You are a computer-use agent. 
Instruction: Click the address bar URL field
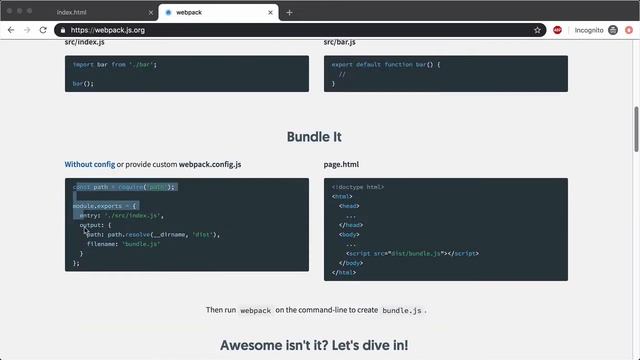tap(300, 30)
